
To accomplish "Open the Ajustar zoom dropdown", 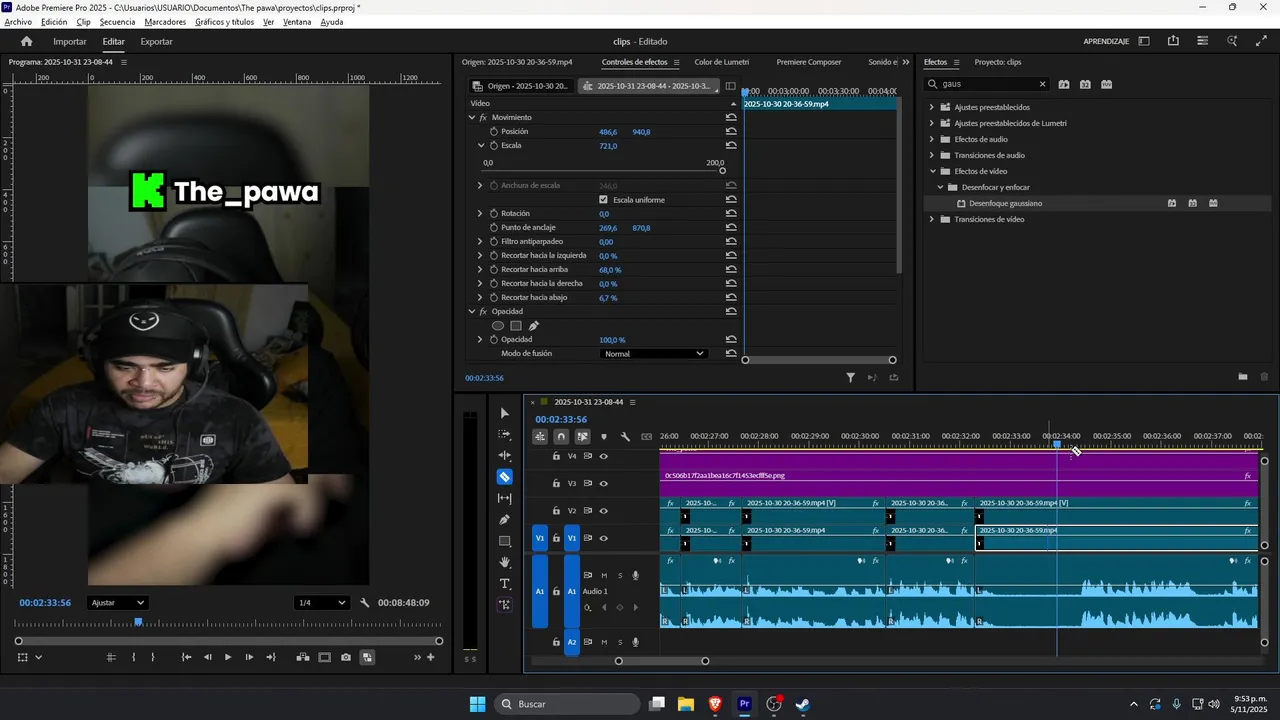I will (x=118, y=603).
